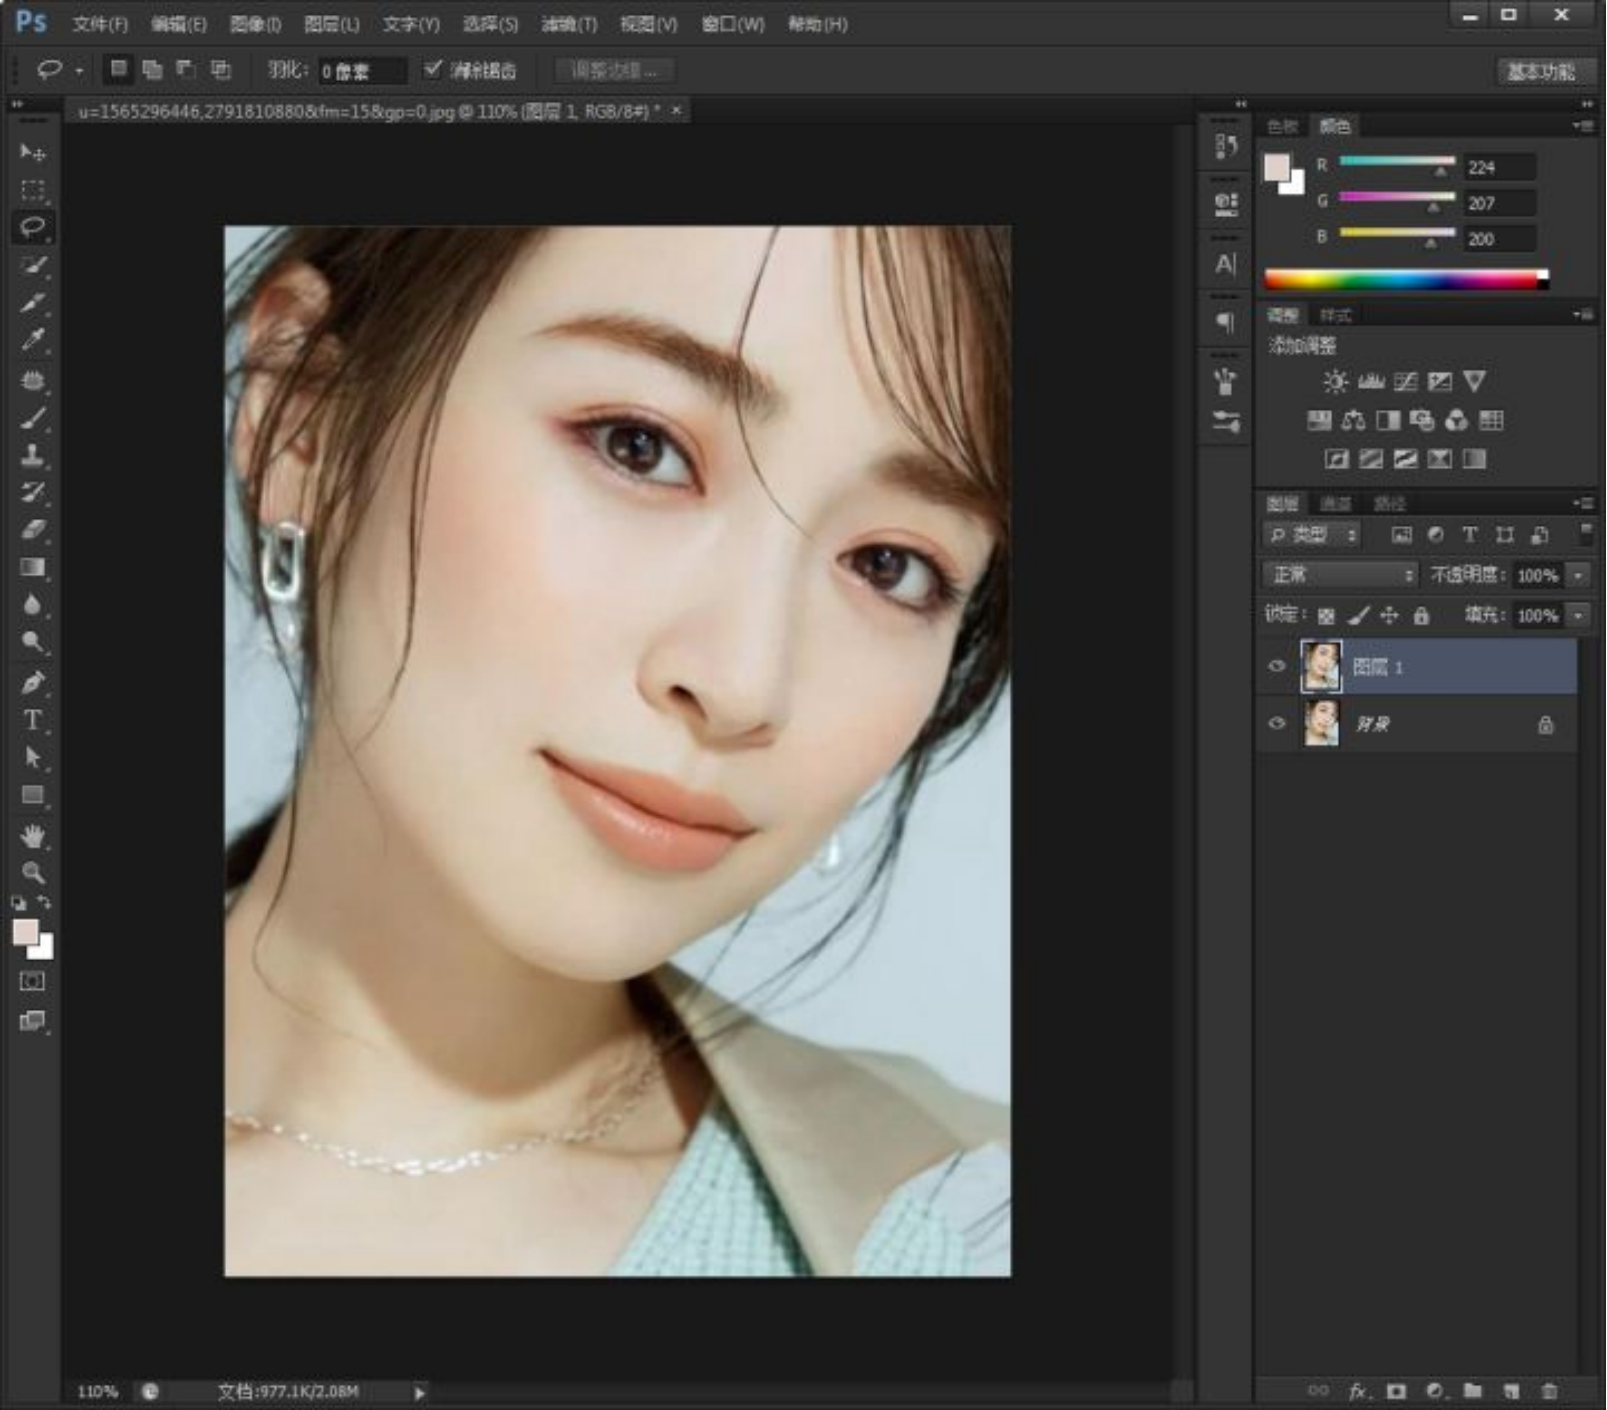
Task: Toggle visibility of the 背景 layer
Action: [x=1277, y=723]
